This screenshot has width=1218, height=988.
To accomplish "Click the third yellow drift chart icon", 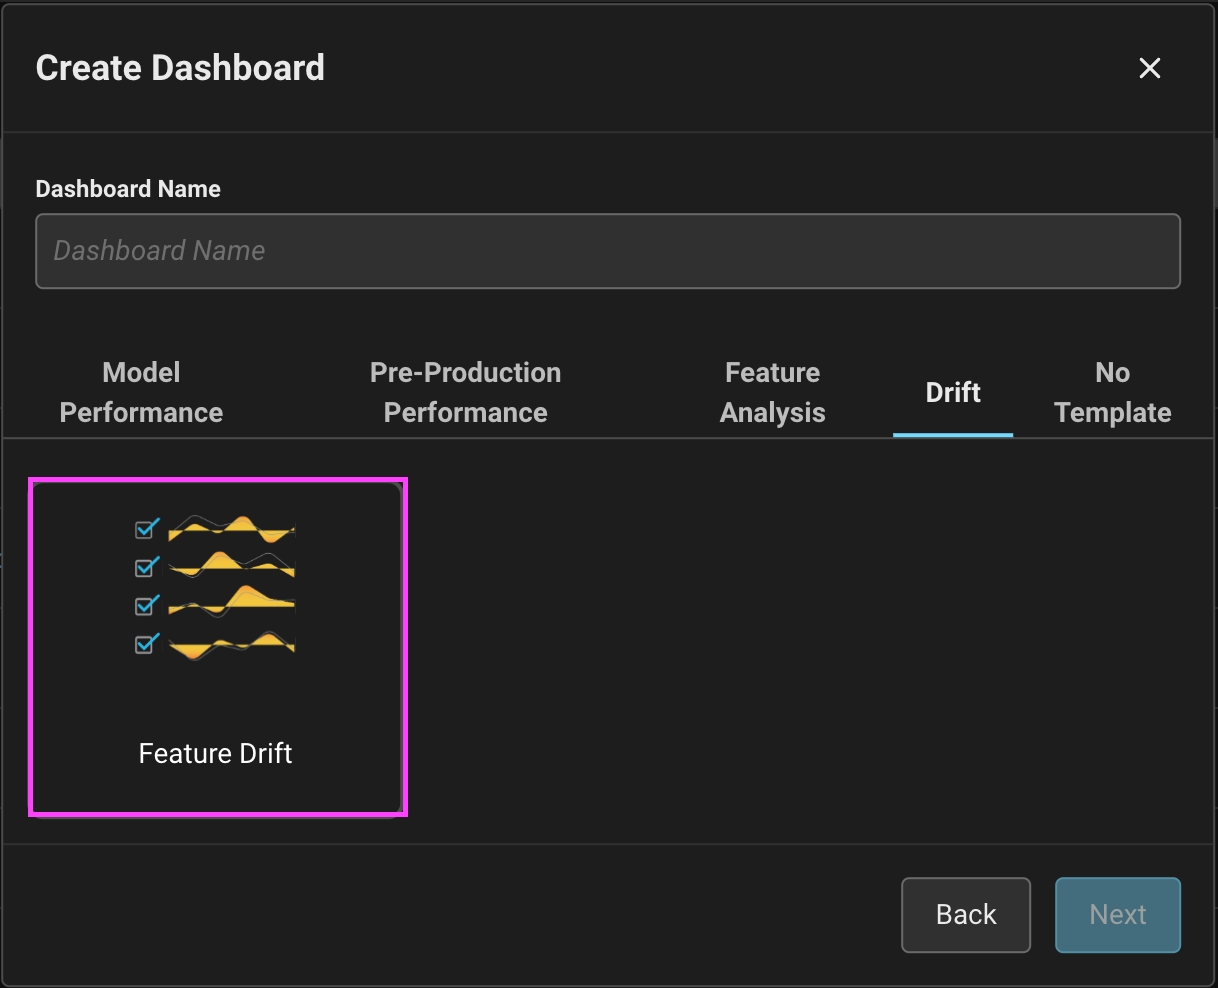I will pyautogui.click(x=231, y=603).
